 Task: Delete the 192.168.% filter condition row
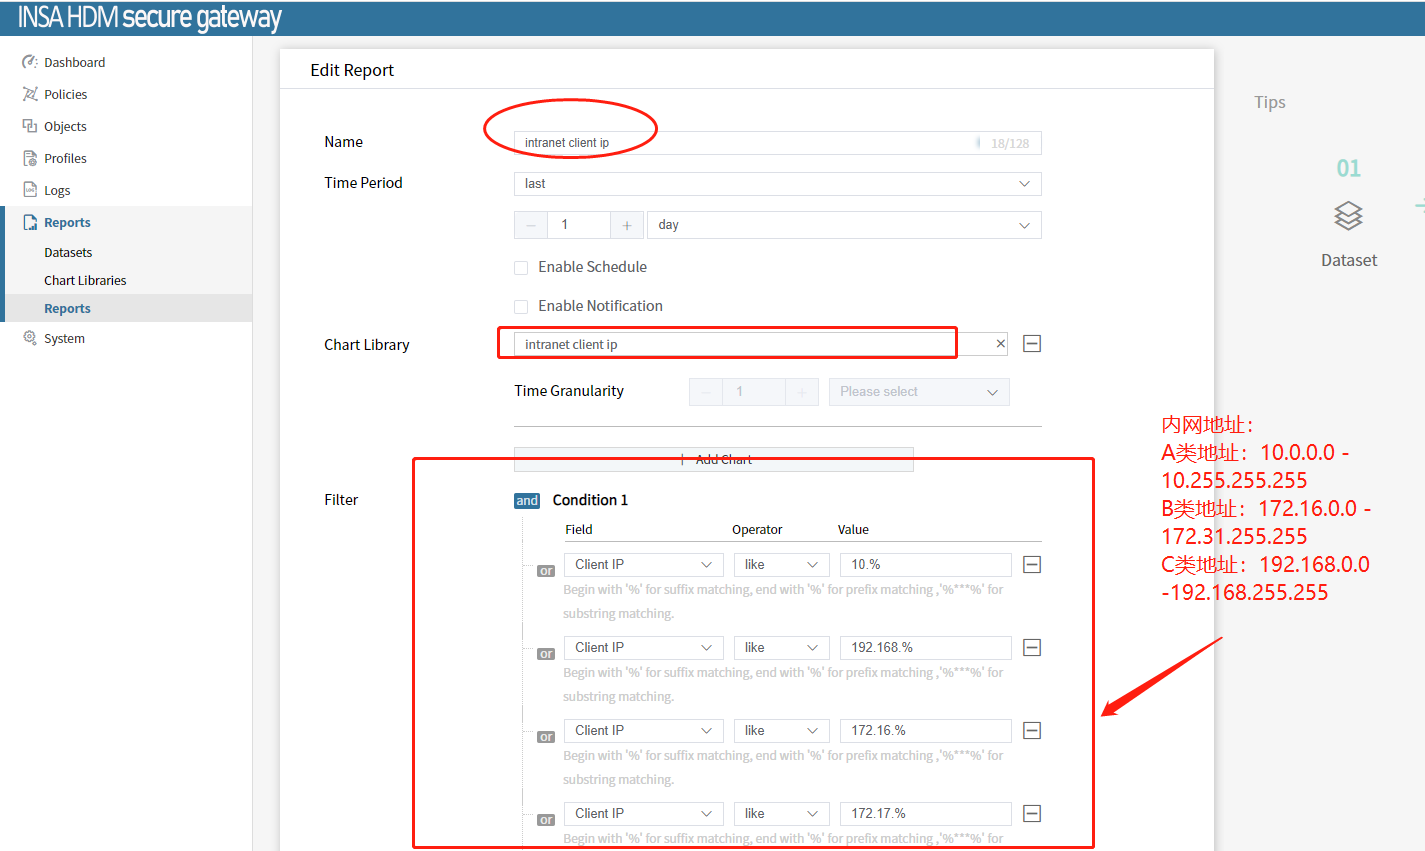pos(1032,648)
